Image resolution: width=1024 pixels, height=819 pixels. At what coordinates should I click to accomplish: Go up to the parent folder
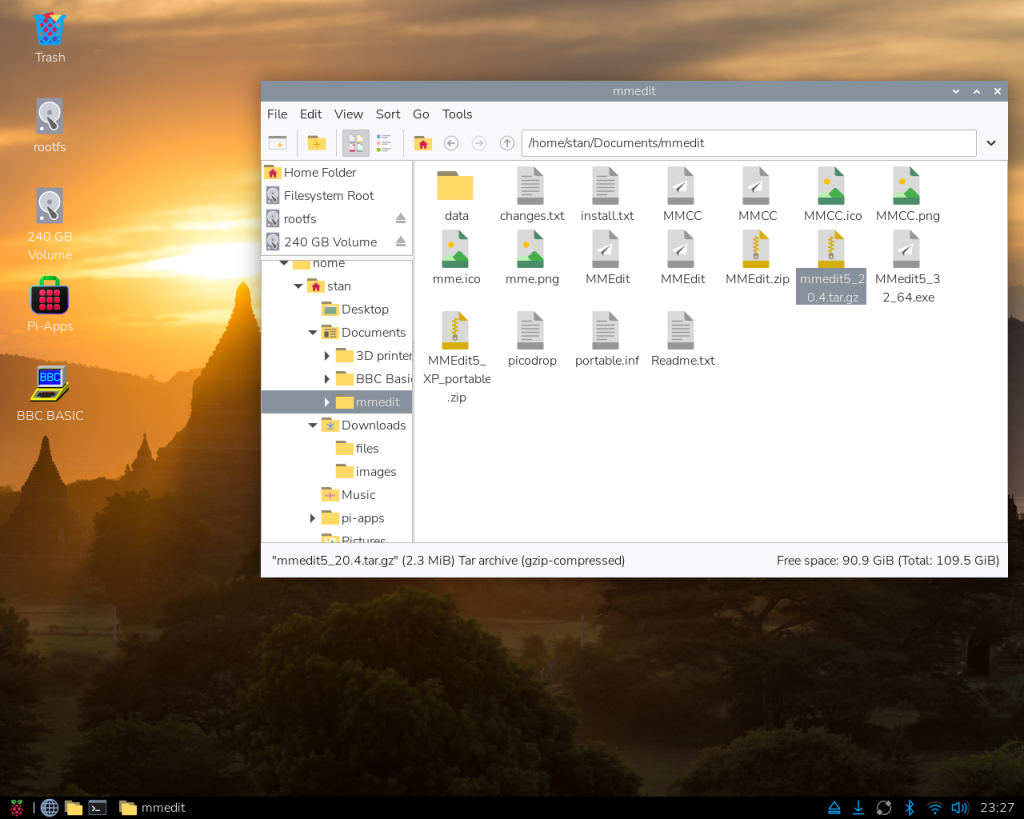507,143
